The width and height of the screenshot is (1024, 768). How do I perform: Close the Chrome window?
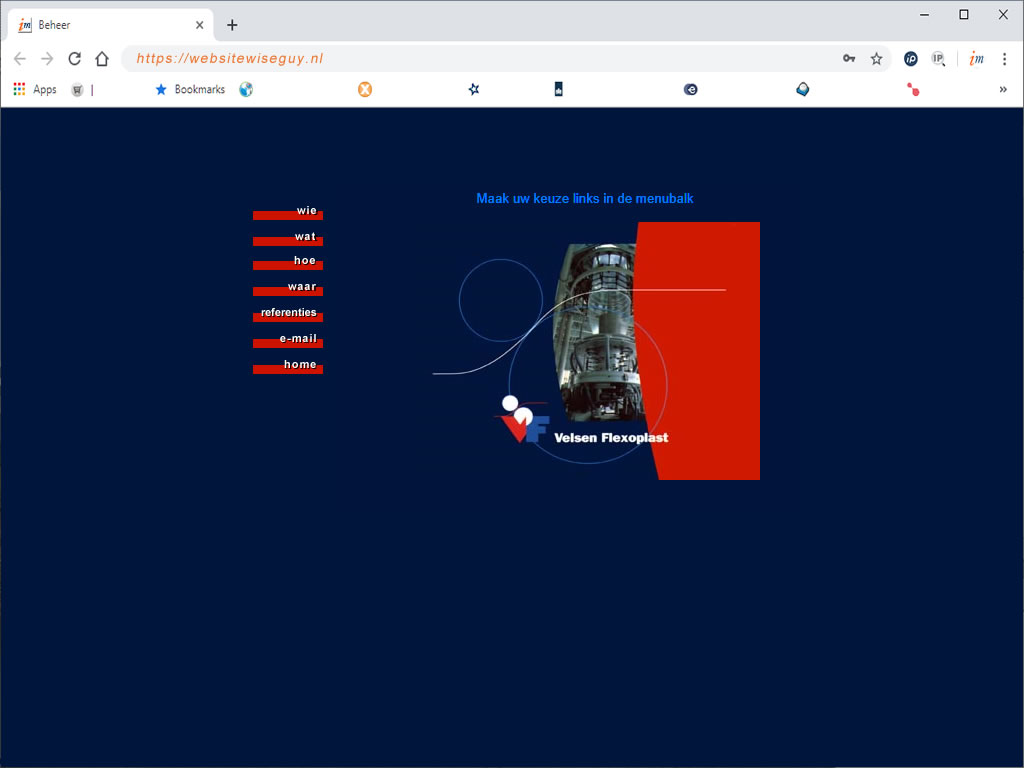point(1003,14)
